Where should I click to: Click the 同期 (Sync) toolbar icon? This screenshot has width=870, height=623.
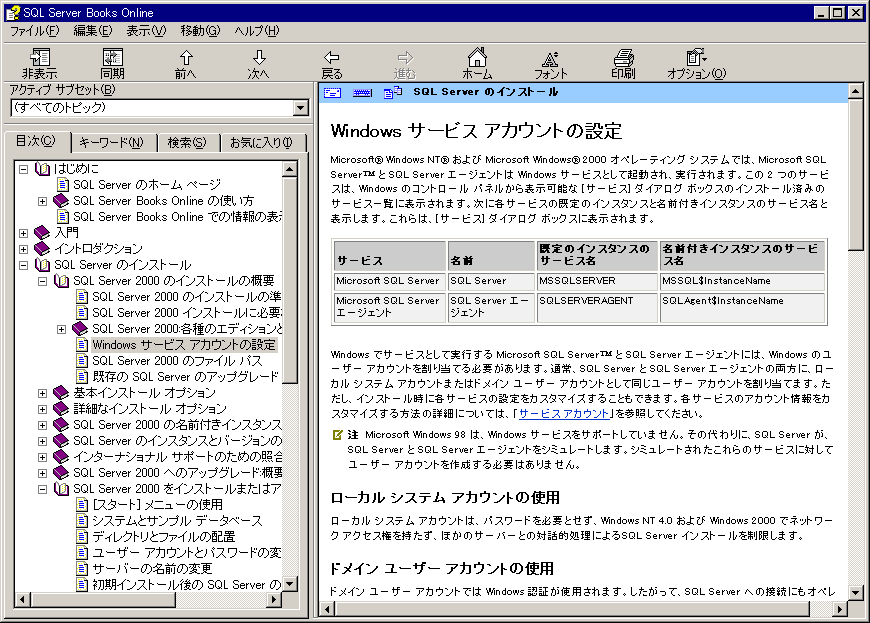[x=113, y=58]
